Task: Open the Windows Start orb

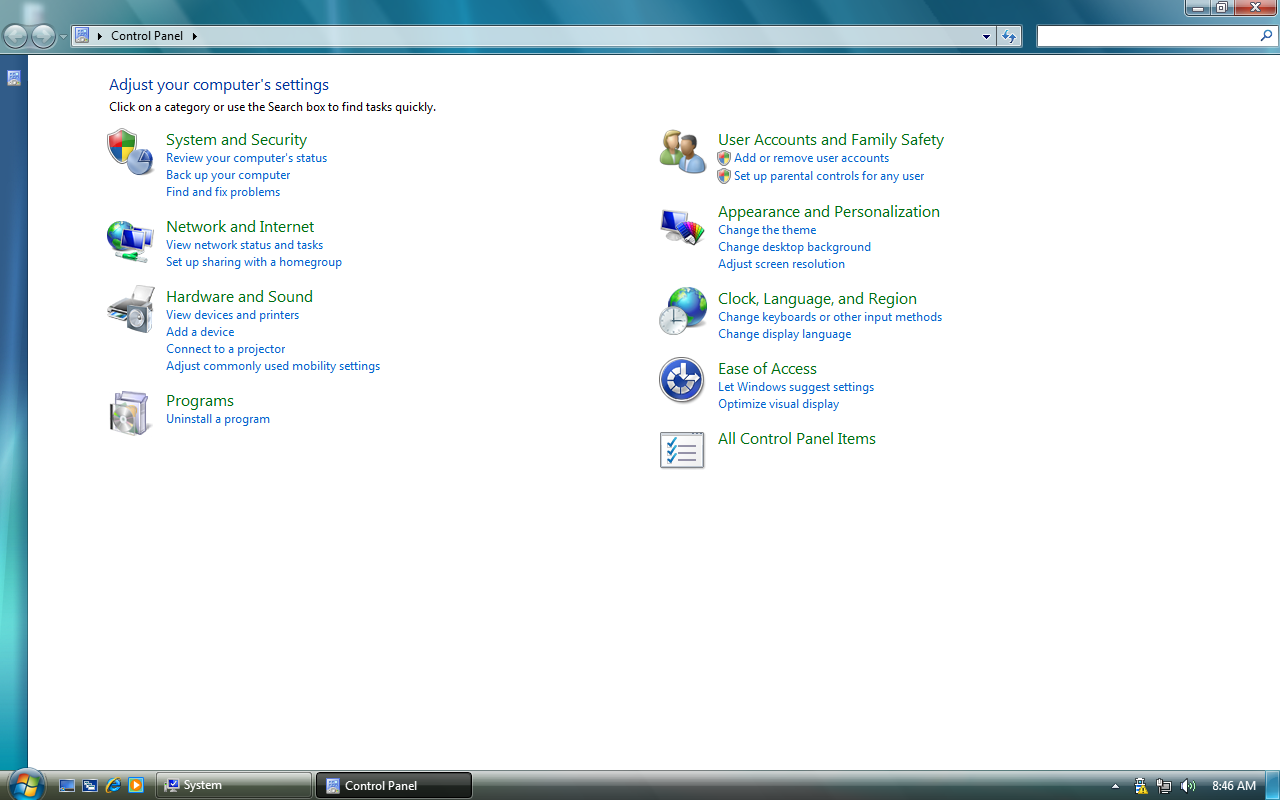Action: [x=24, y=784]
